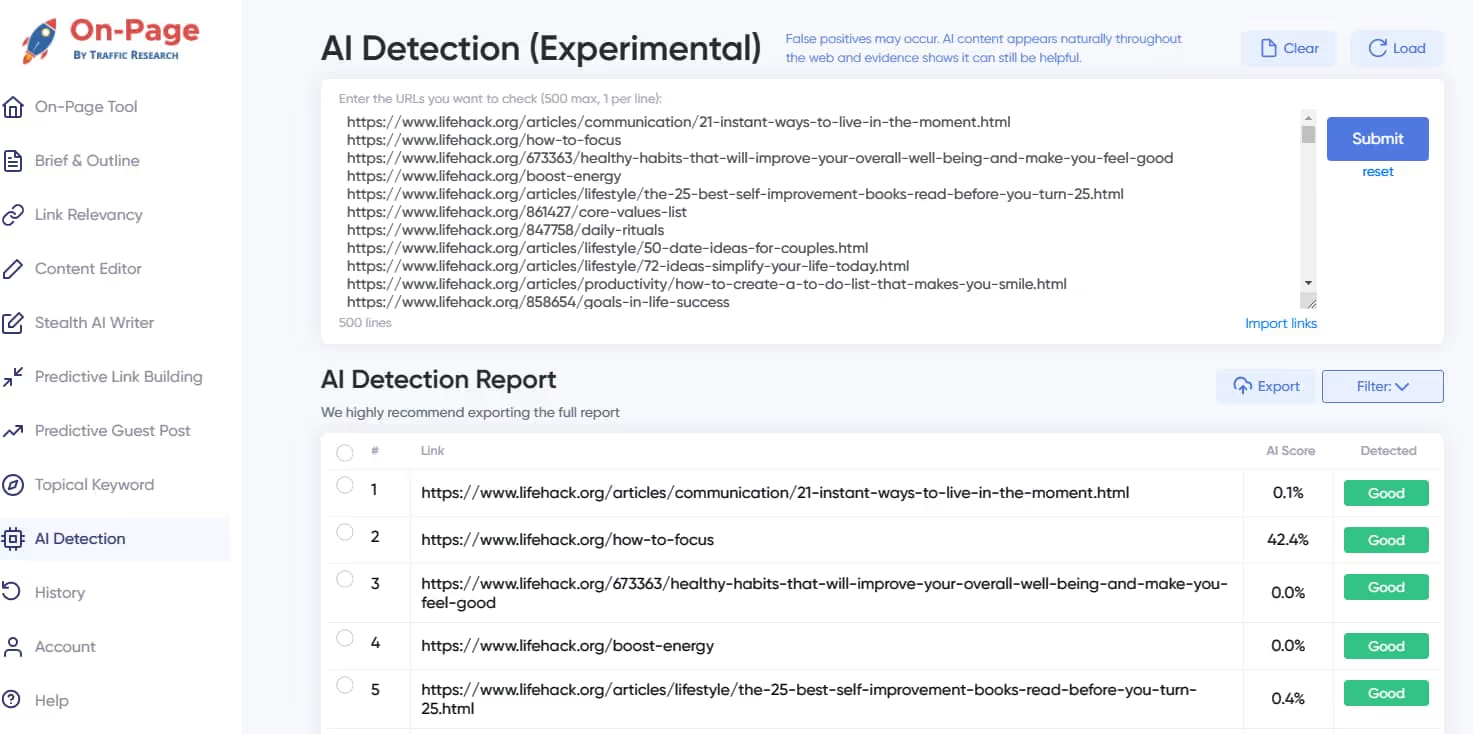Open the Account menu item

[x=65, y=647]
